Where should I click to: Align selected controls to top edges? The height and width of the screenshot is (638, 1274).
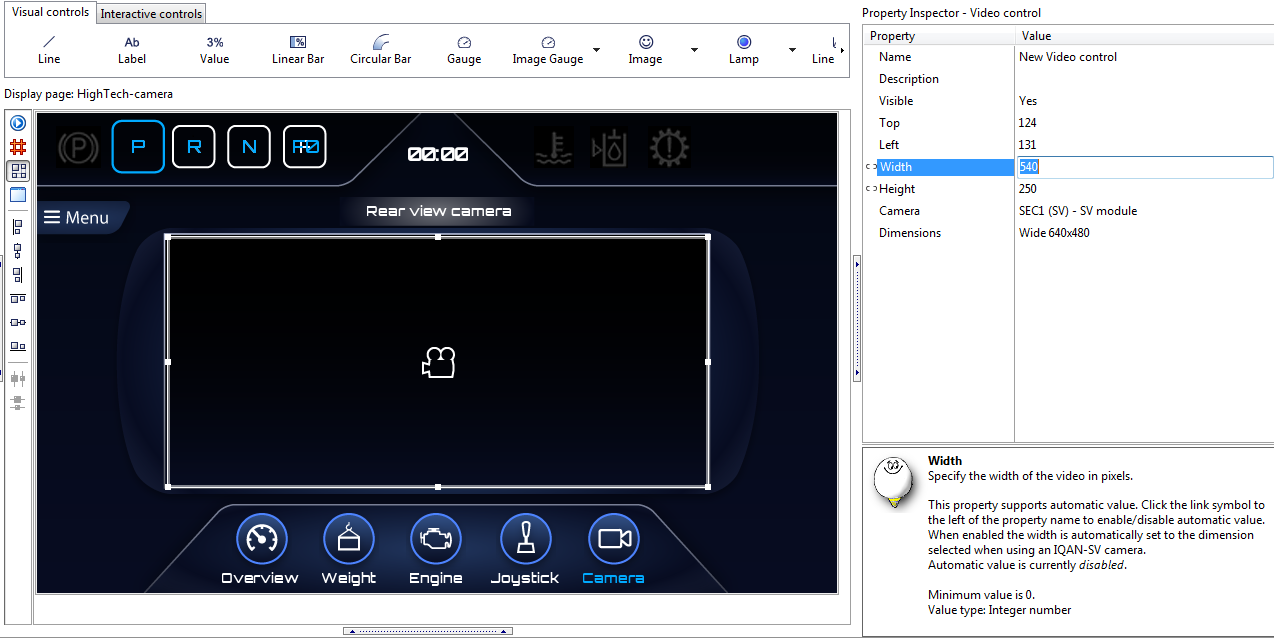tap(18, 299)
